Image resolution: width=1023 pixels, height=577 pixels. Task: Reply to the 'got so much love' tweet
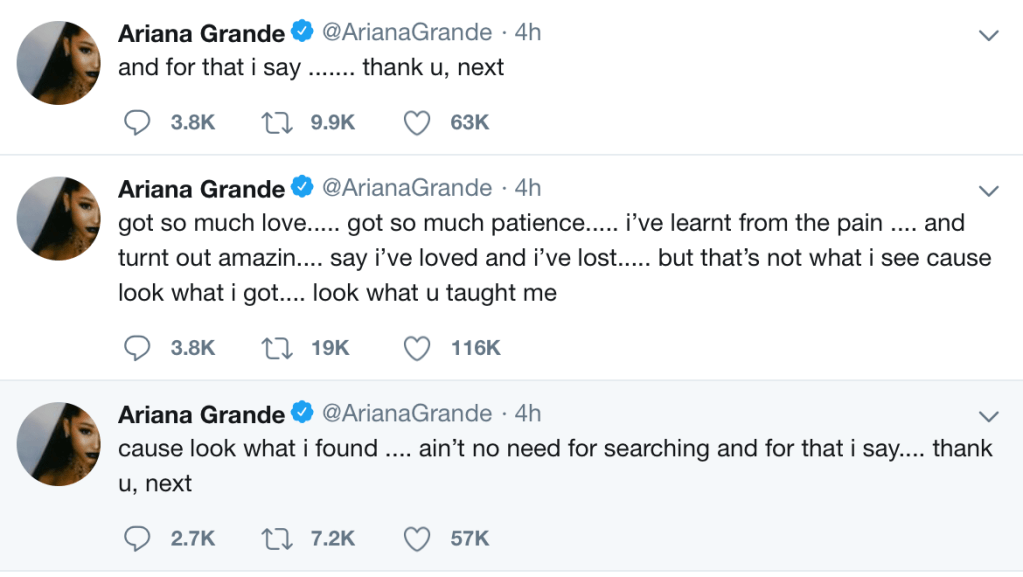(x=136, y=348)
